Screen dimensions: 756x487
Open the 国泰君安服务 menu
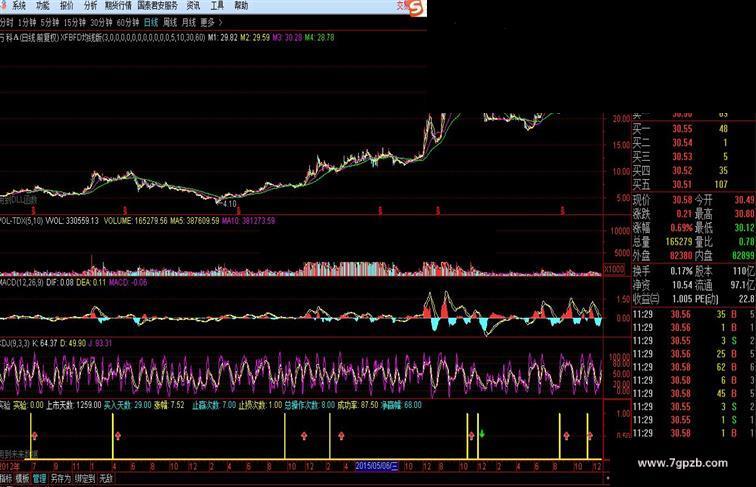tap(158, 6)
